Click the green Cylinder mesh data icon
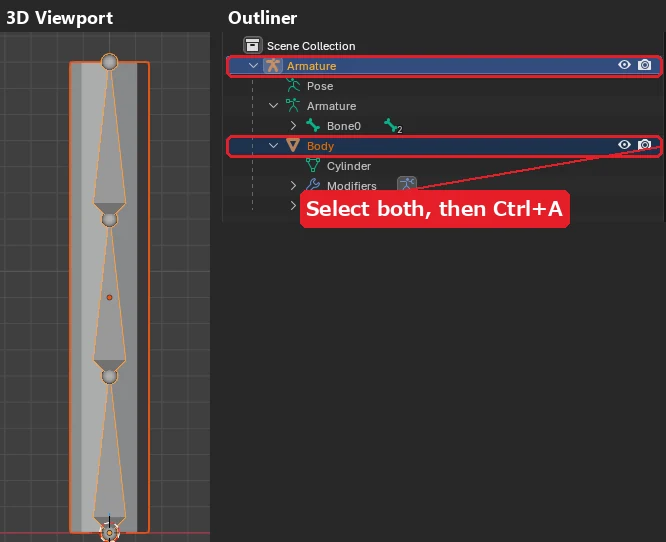This screenshot has width=666, height=542. 313,165
